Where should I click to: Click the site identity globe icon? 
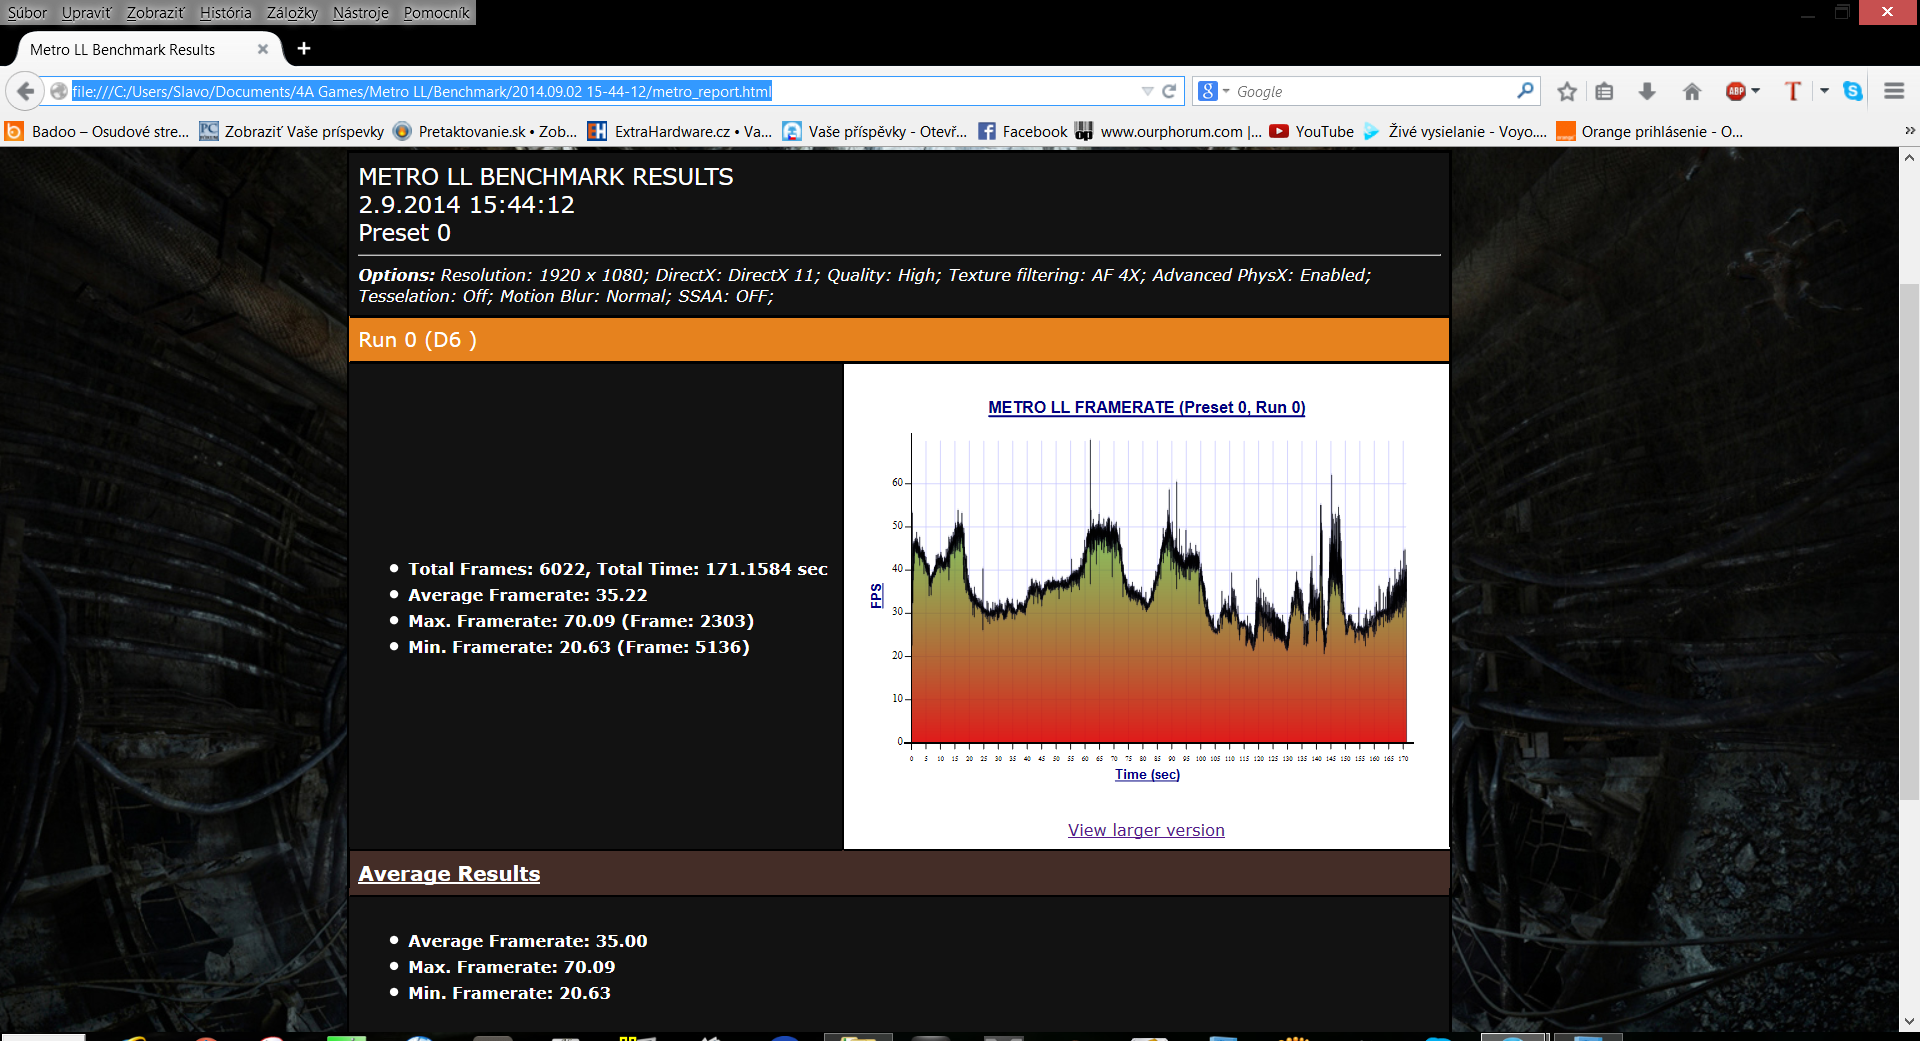click(59, 91)
